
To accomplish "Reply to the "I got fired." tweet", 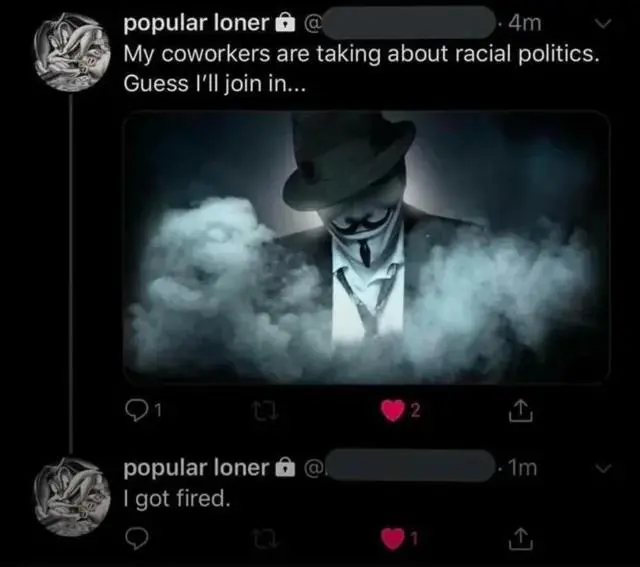I will 137,539.
